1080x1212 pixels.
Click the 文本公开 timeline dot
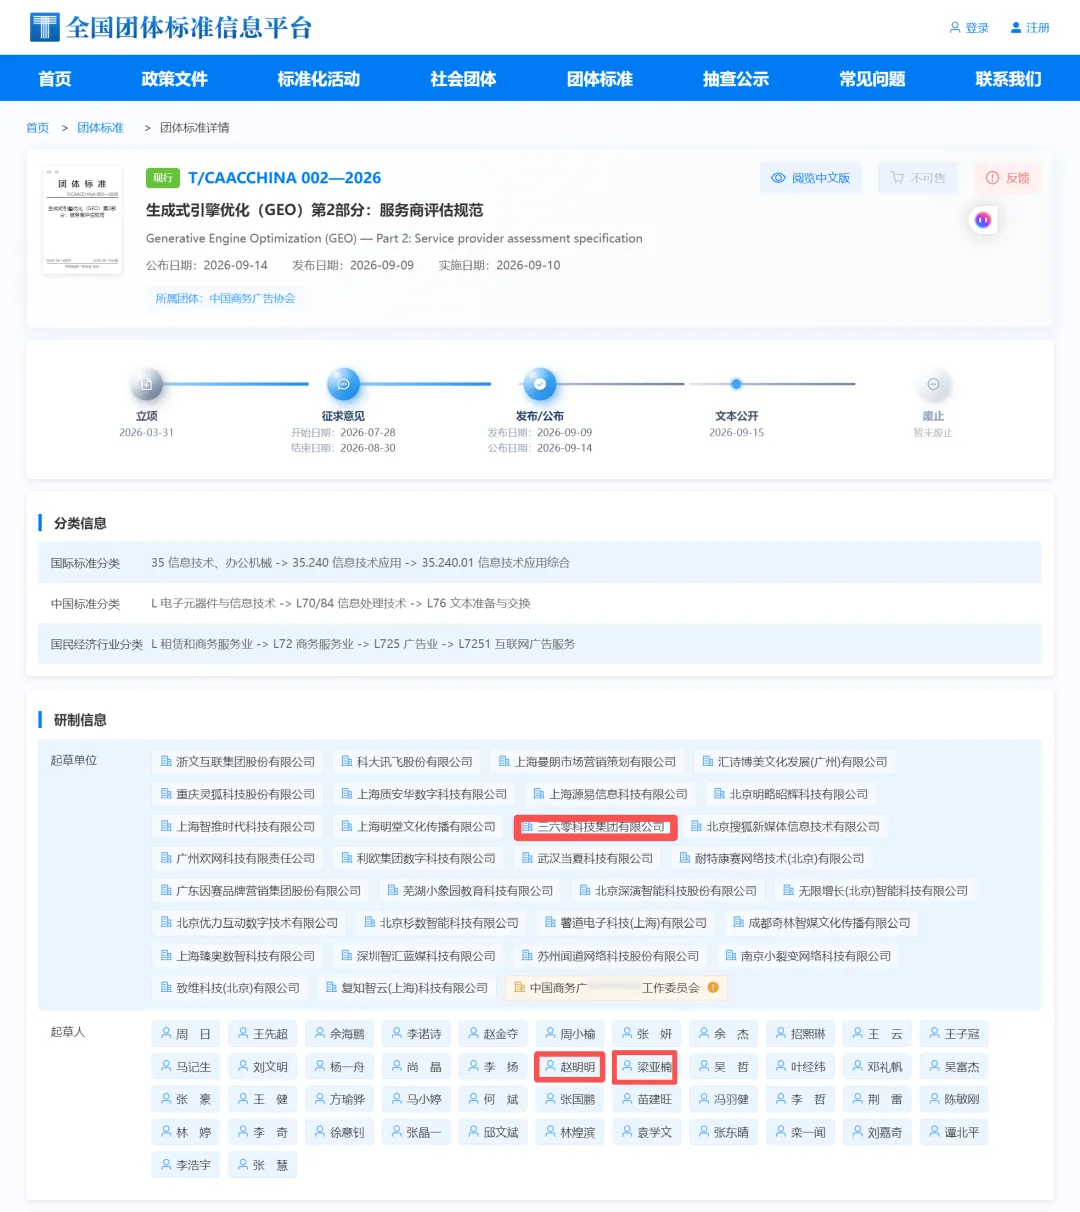tap(736, 384)
